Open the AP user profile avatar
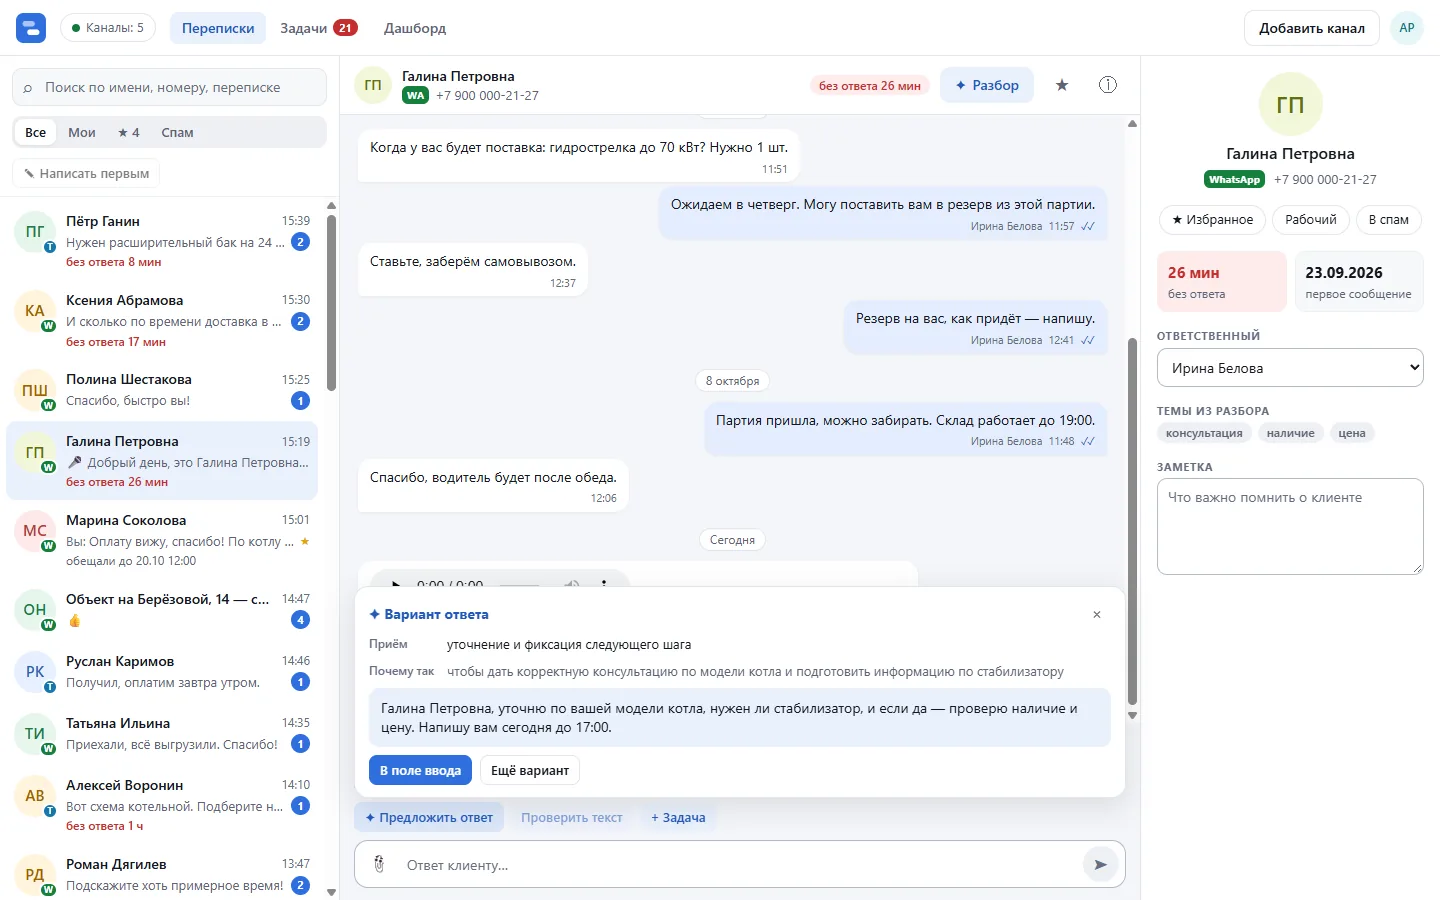This screenshot has width=1440, height=900. point(1407,28)
